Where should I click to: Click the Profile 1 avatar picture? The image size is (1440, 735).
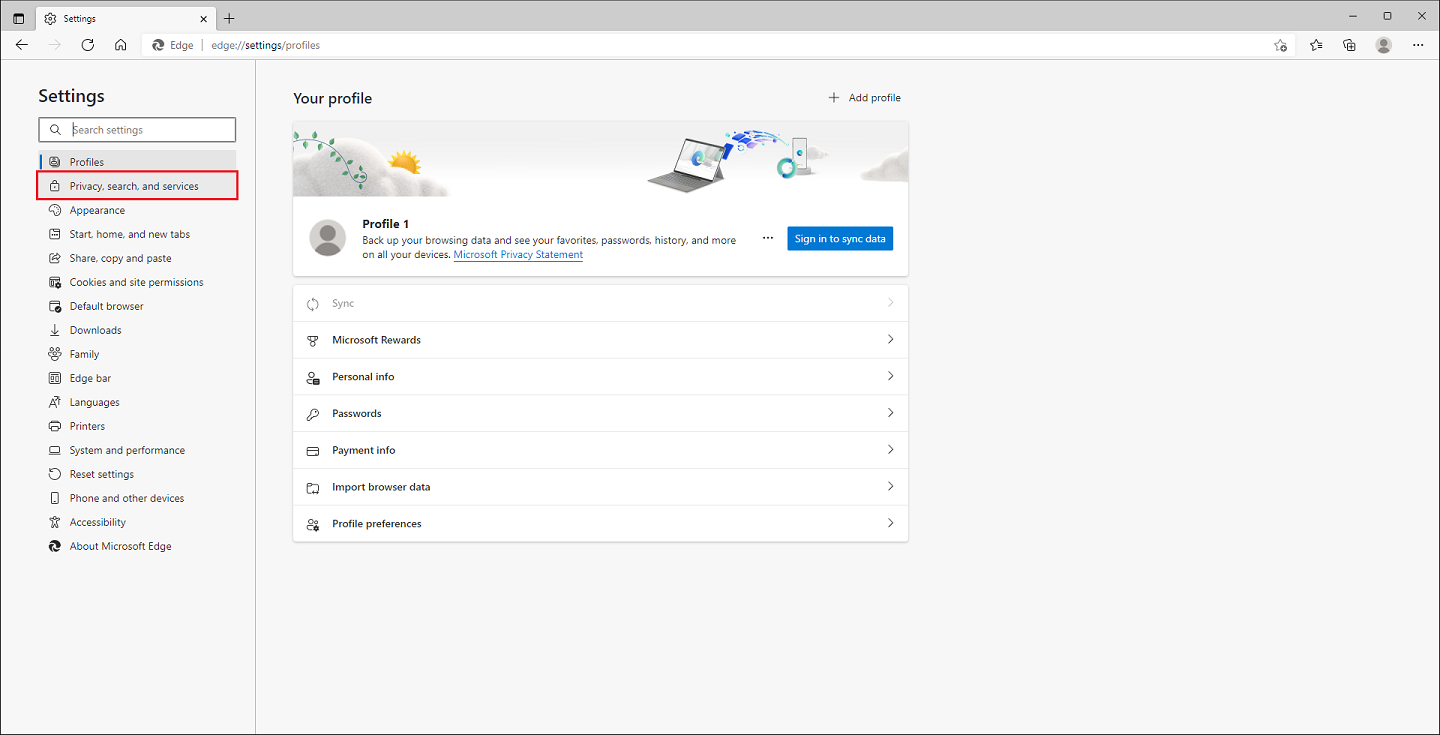[x=328, y=238]
